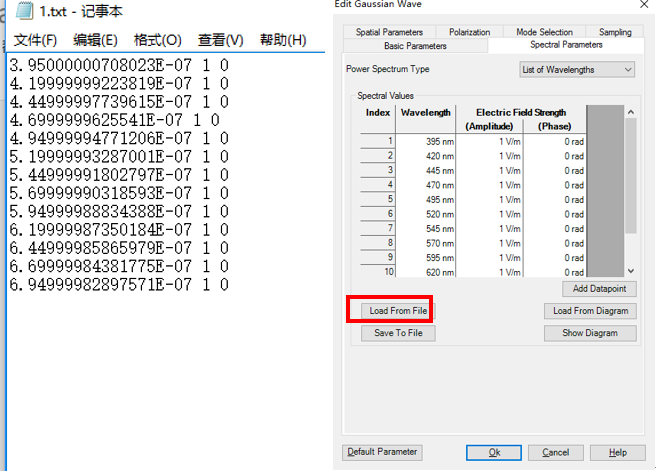Open the 编辑(E) menu
The height and width of the screenshot is (475, 656).
(x=95, y=40)
